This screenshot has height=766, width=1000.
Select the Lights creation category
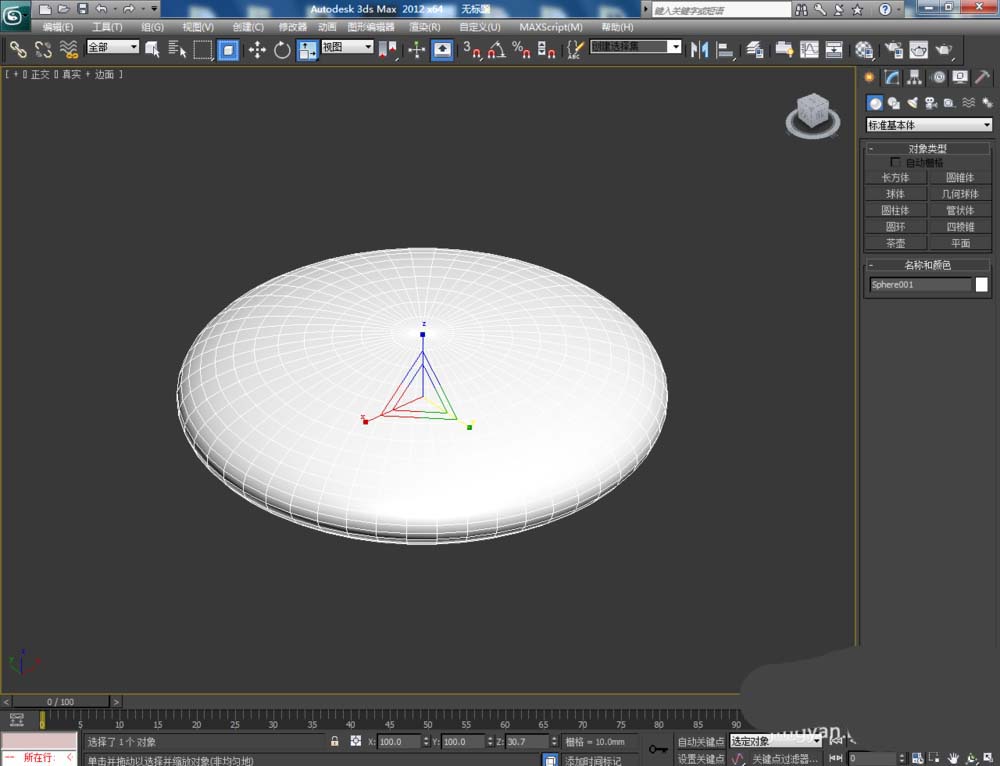point(912,102)
